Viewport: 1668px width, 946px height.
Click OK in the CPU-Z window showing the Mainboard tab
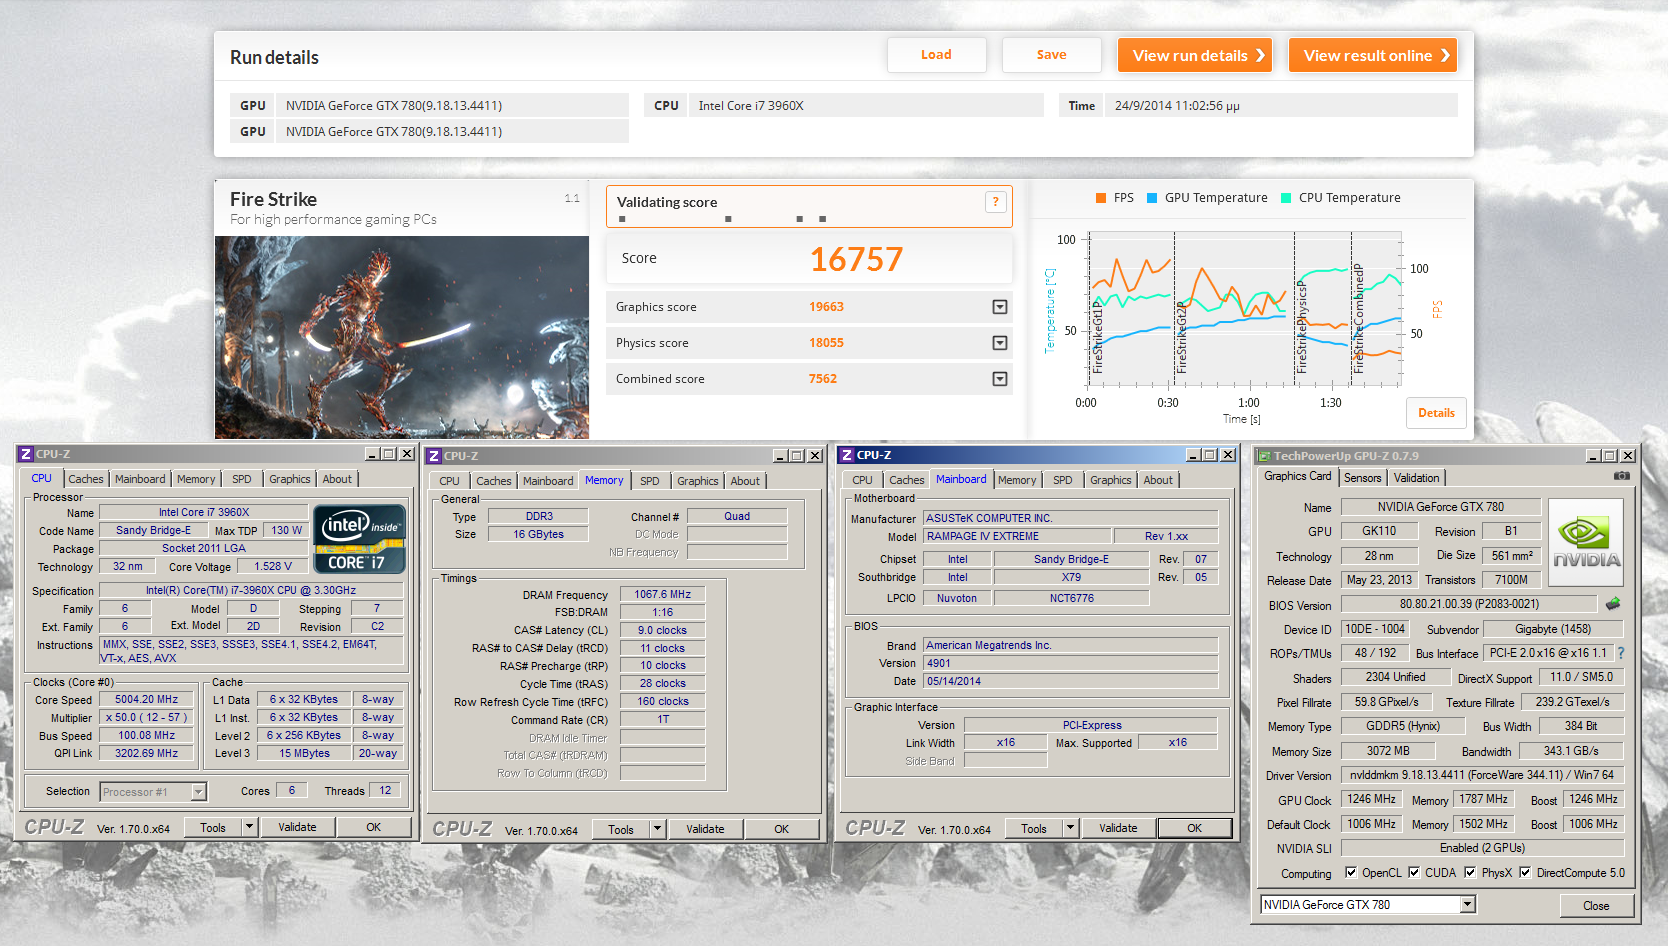click(1194, 828)
